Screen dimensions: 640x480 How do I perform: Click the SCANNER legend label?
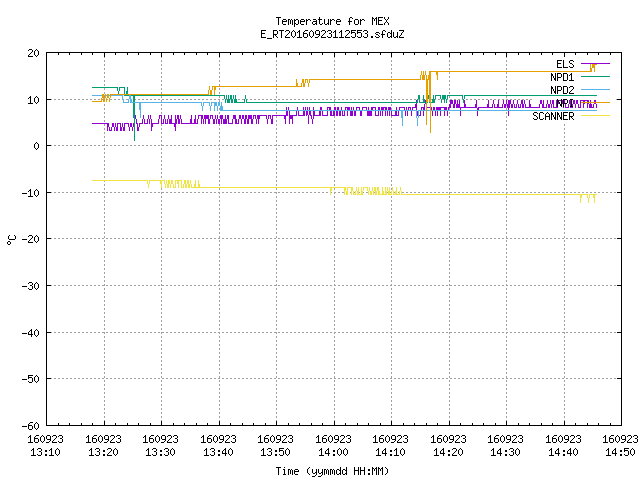coord(553,116)
